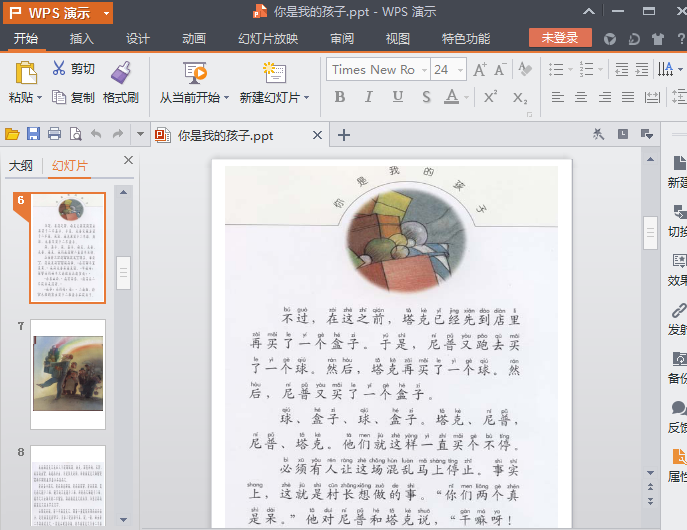The image size is (687, 530).
Task: Justify text alignment
Action: [628, 97]
